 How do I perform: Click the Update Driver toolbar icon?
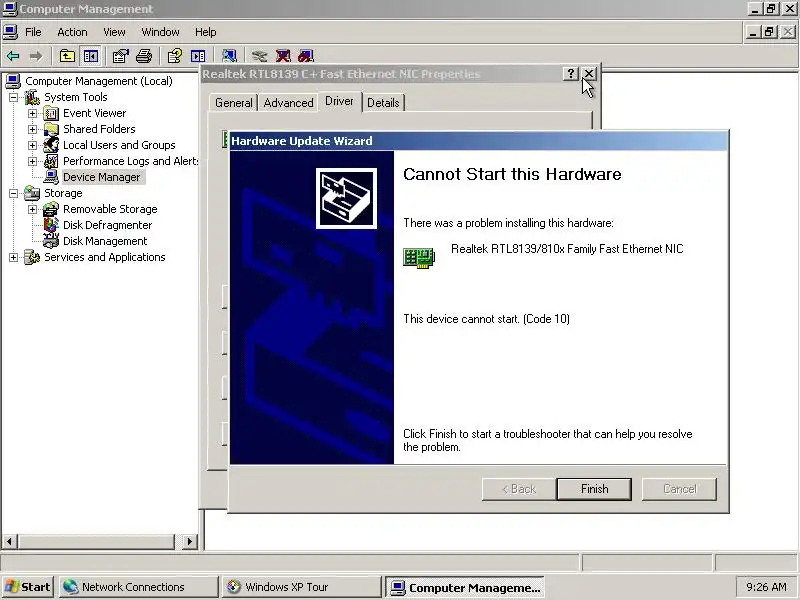point(259,56)
